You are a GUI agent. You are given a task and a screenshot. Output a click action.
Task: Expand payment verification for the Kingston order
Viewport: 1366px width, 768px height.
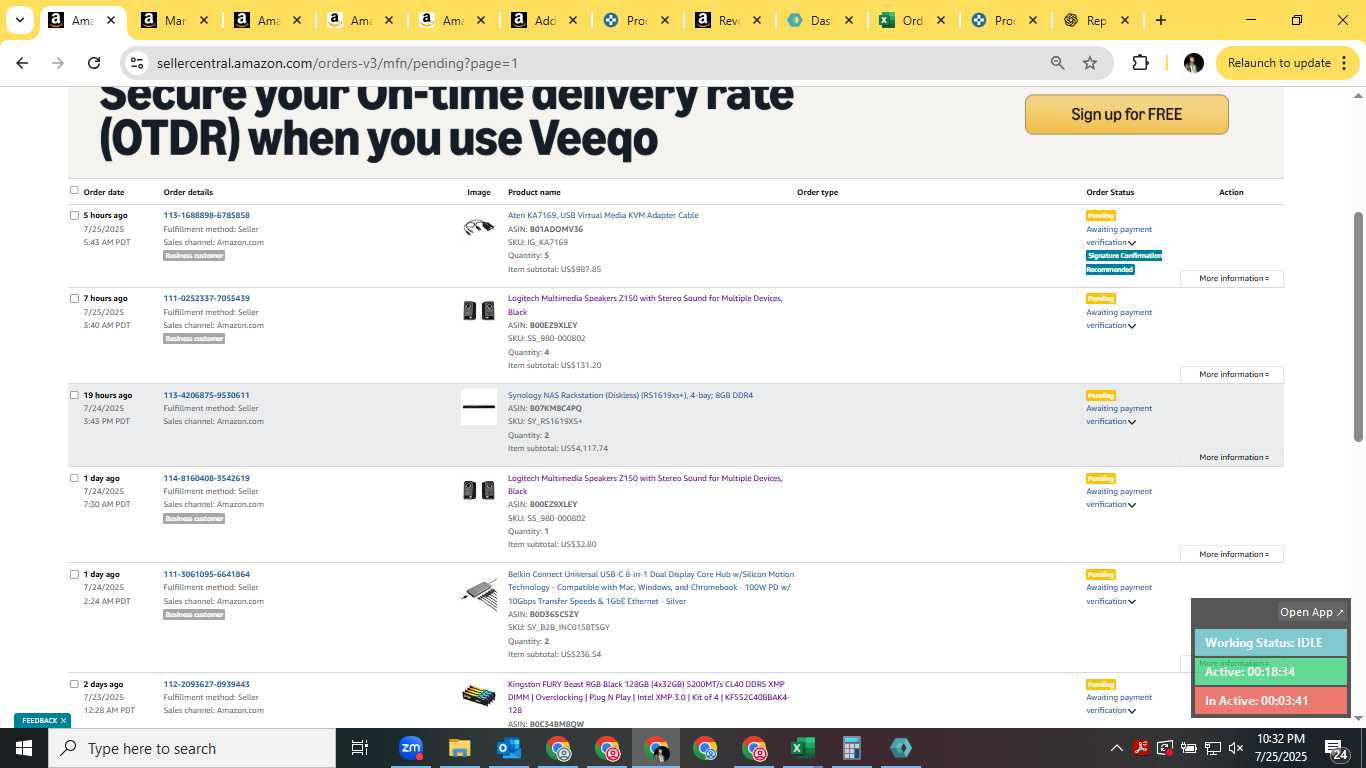tap(1132, 711)
